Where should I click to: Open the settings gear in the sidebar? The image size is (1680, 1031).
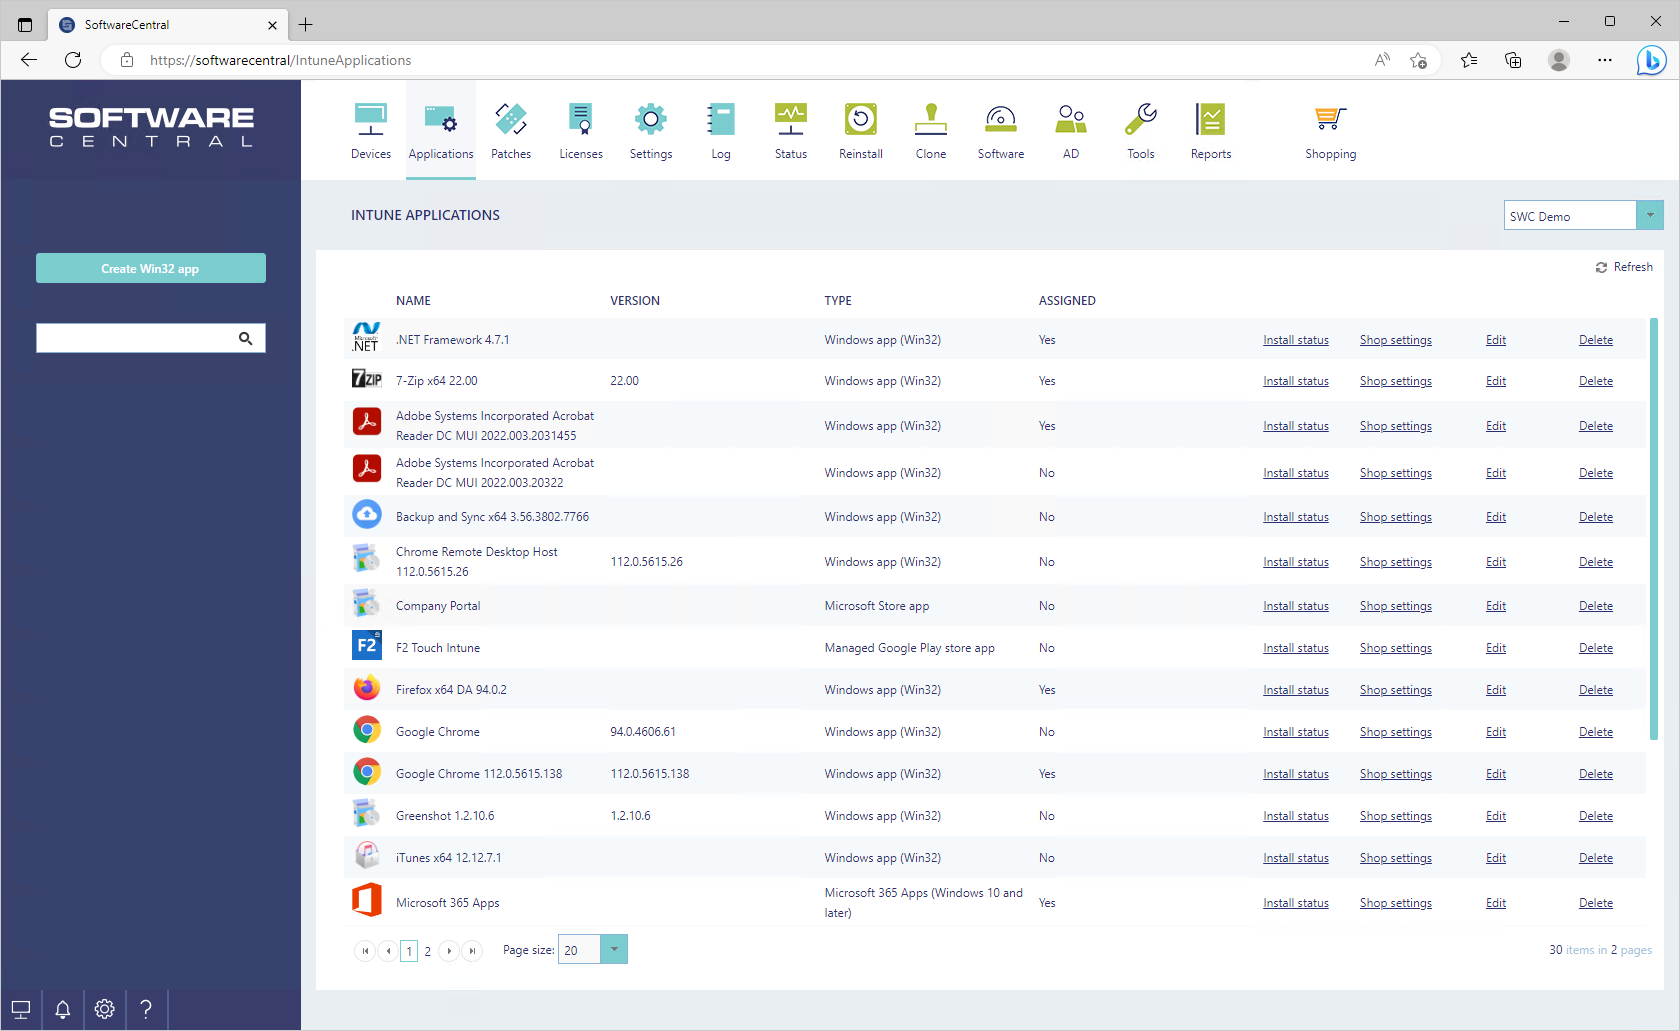click(x=104, y=1009)
